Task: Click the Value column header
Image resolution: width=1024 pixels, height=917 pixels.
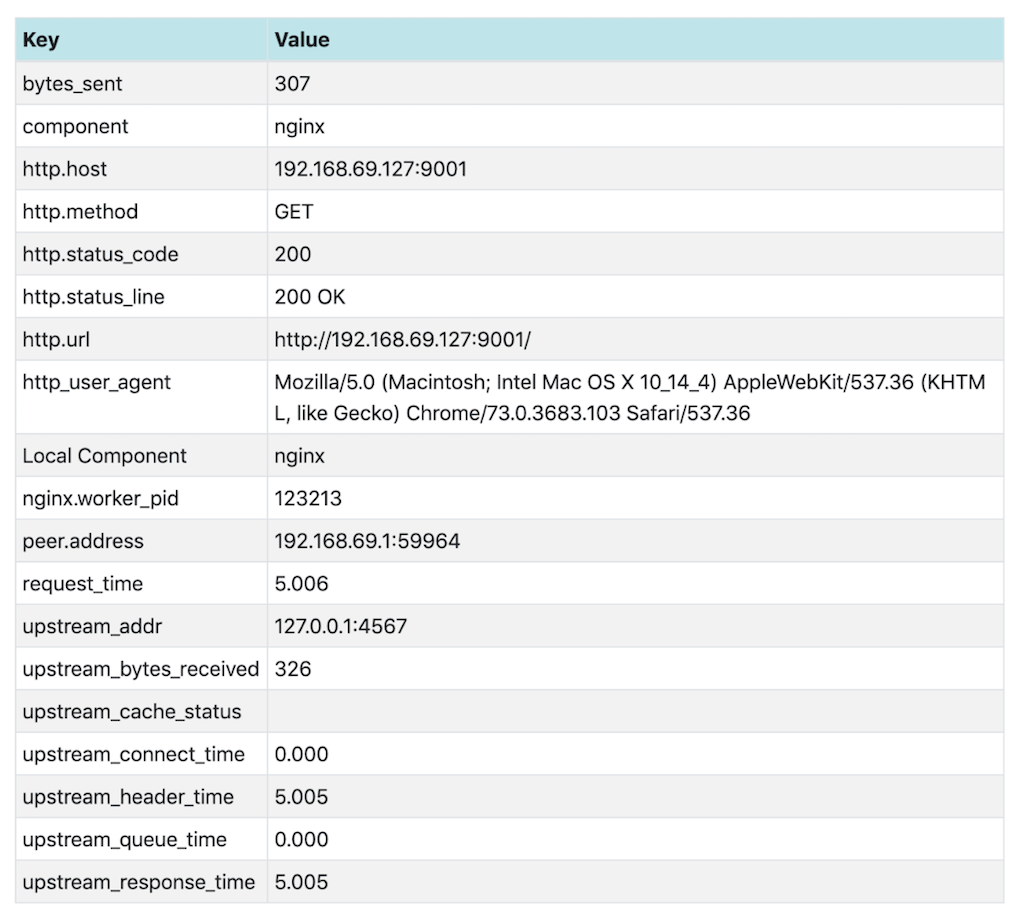Action: pos(302,40)
